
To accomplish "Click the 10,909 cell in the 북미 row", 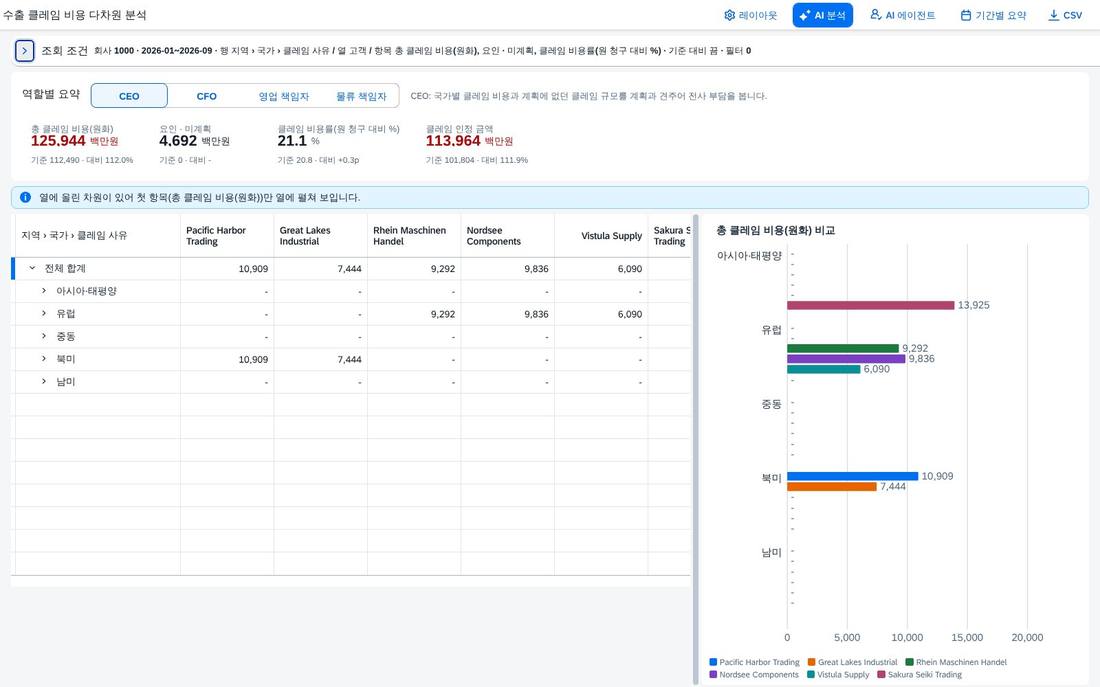I will (227, 359).
